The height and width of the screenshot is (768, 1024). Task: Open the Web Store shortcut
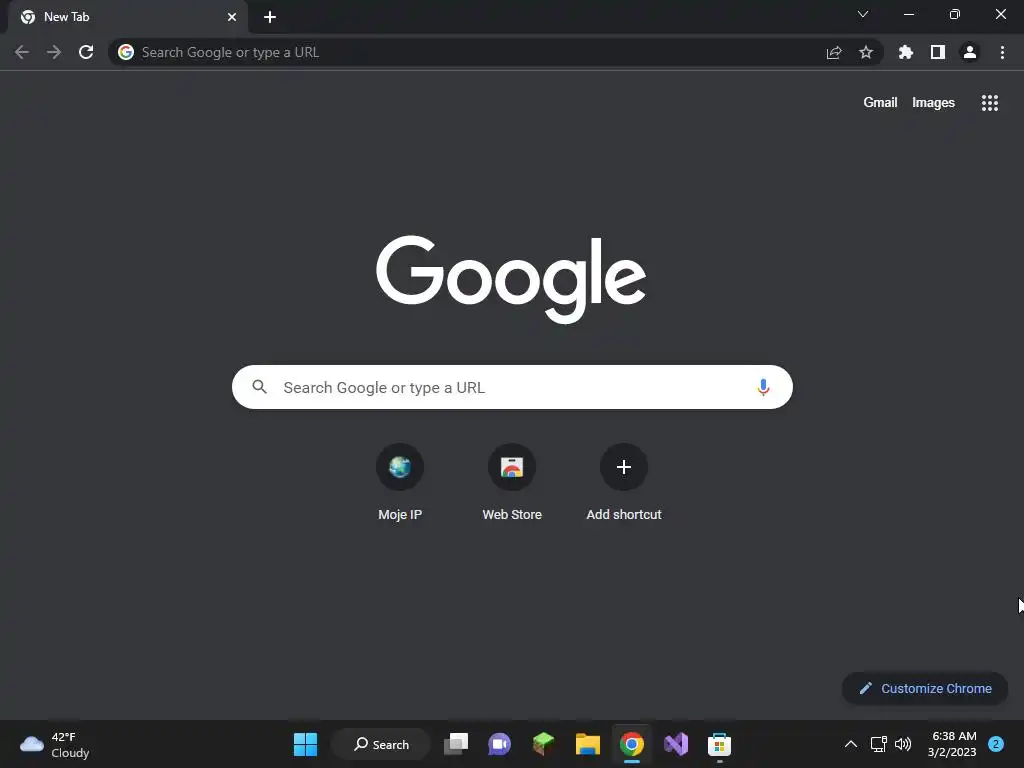[512, 482]
